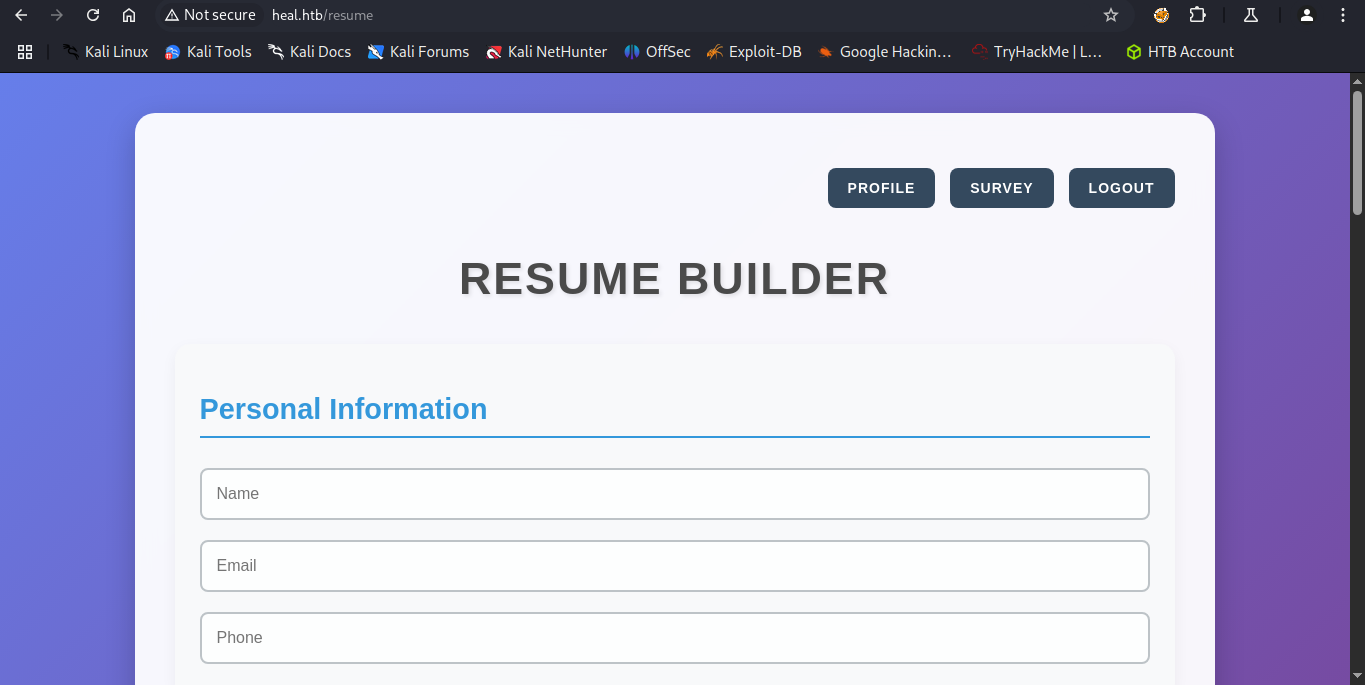Screen dimensions: 1365x685
Task: Click the LOGOUT button
Action: point(1121,188)
